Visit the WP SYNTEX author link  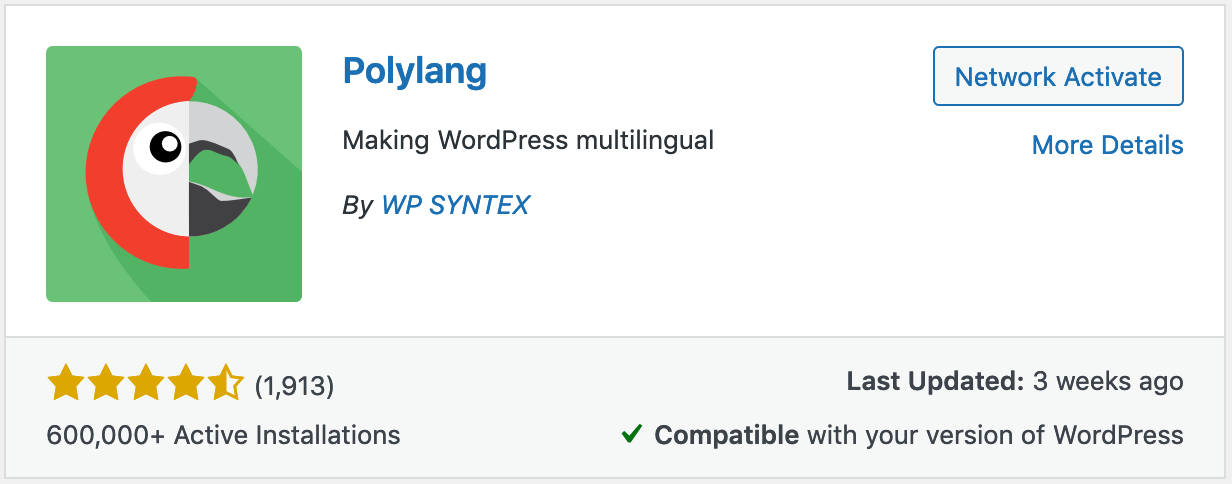pos(455,205)
